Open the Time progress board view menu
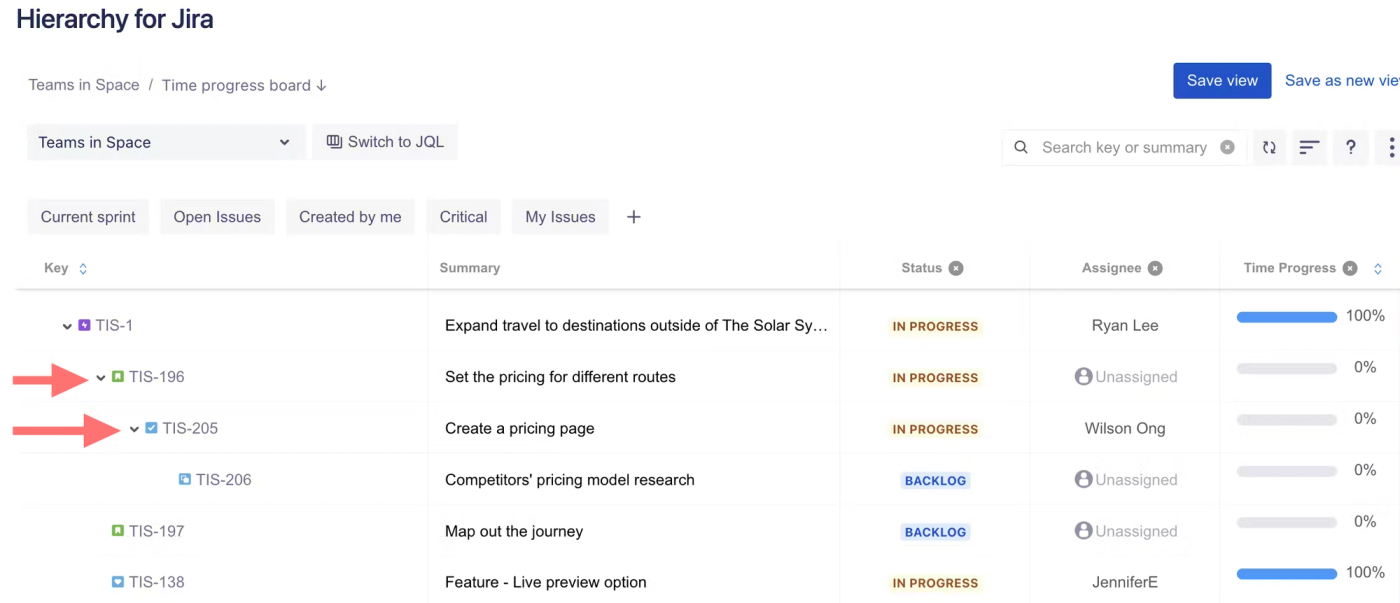This screenshot has height=603, width=1400. click(244, 85)
